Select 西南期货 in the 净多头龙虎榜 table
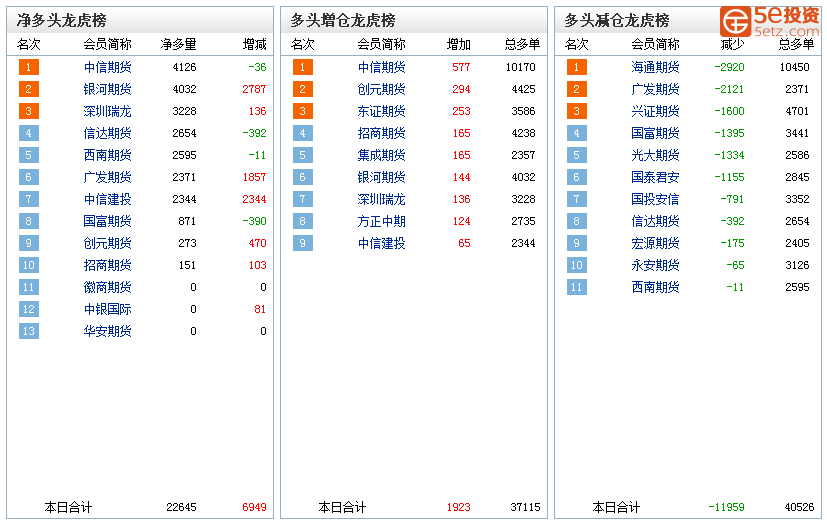This screenshot has height=524, width=827. [x=108, y=156]
